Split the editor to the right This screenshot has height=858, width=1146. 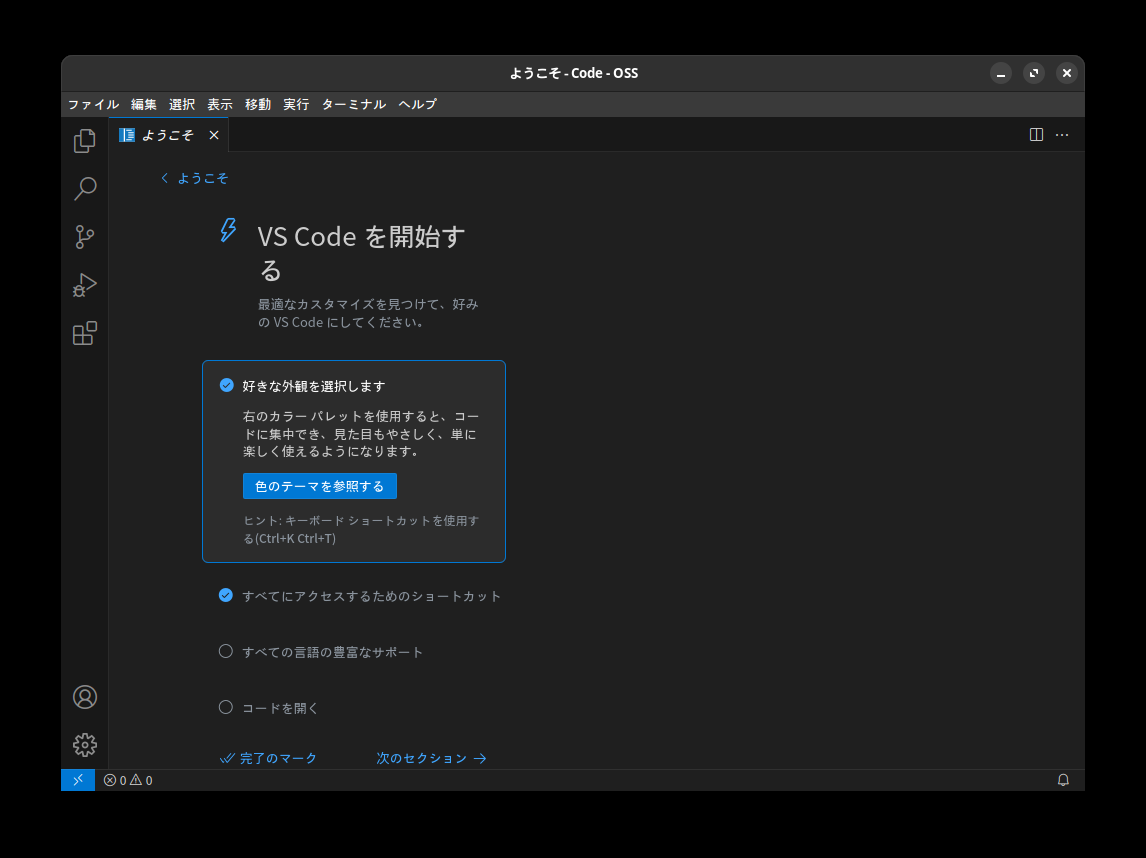(x=1036, y=134)
